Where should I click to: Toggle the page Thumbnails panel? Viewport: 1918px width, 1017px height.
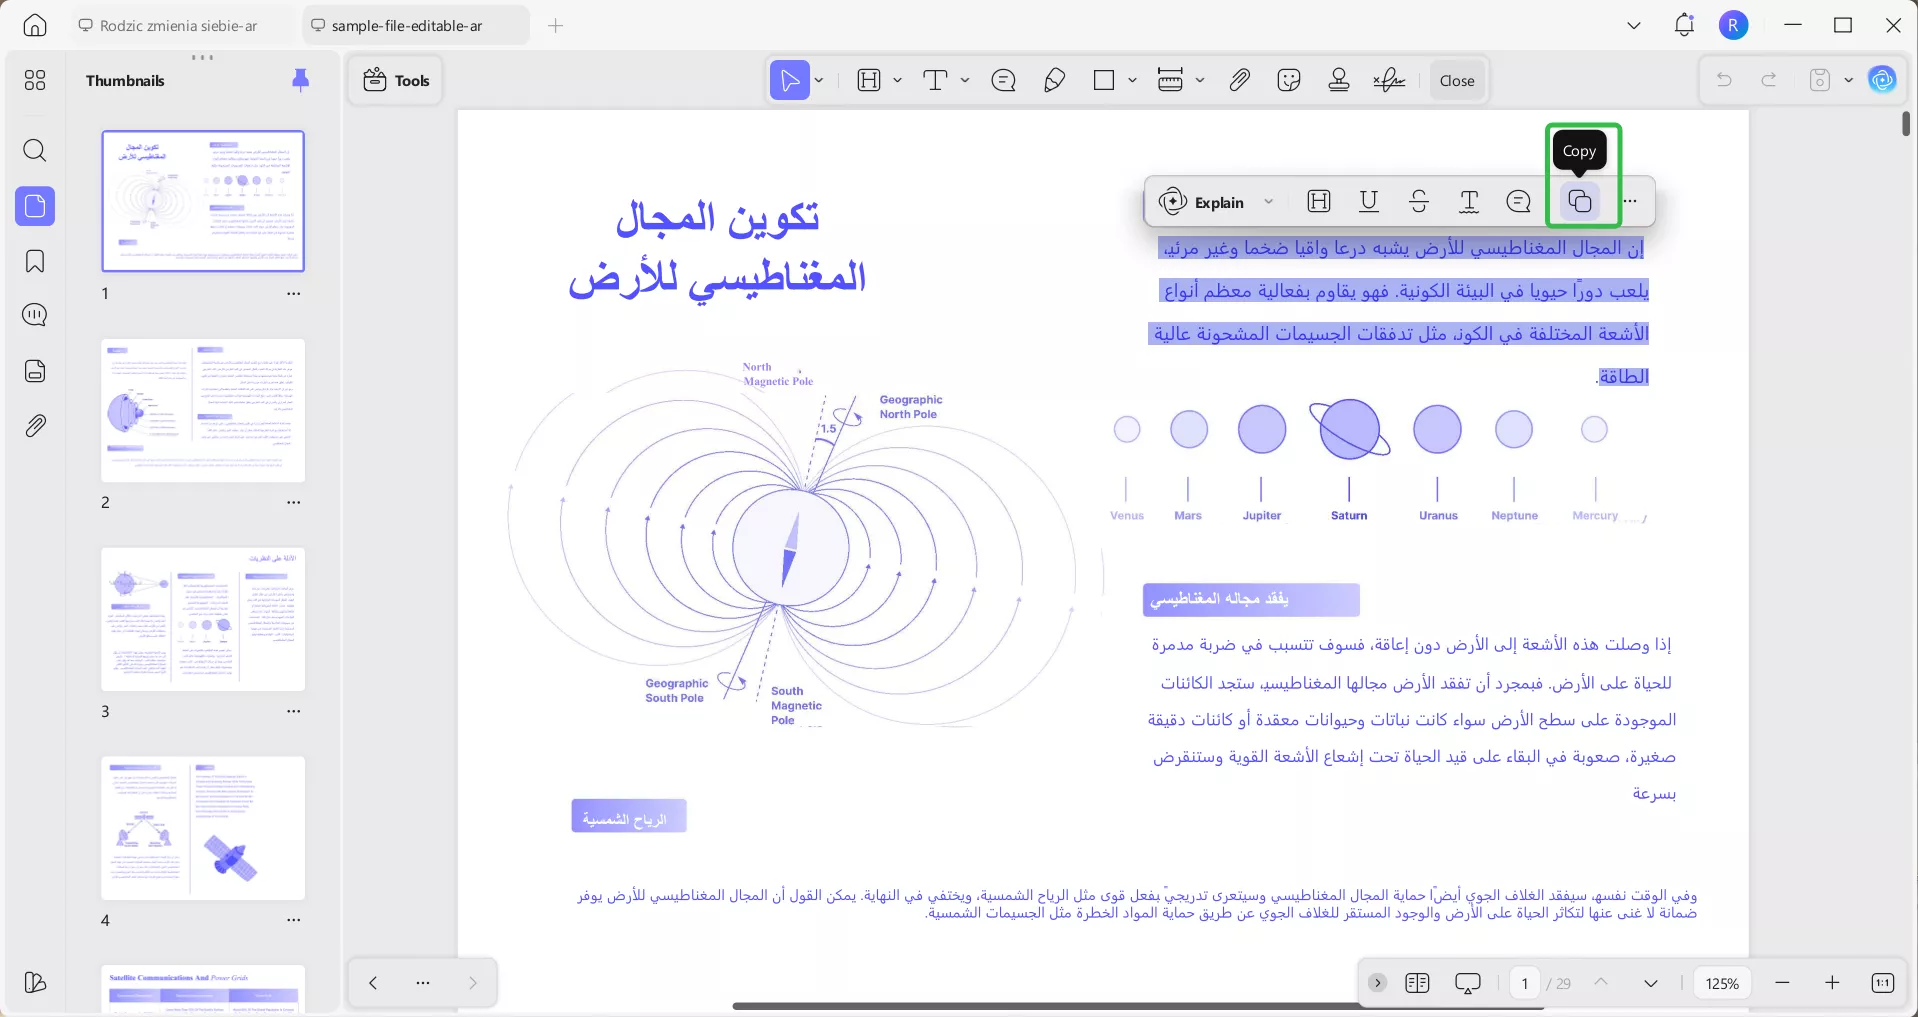(34, 207)
